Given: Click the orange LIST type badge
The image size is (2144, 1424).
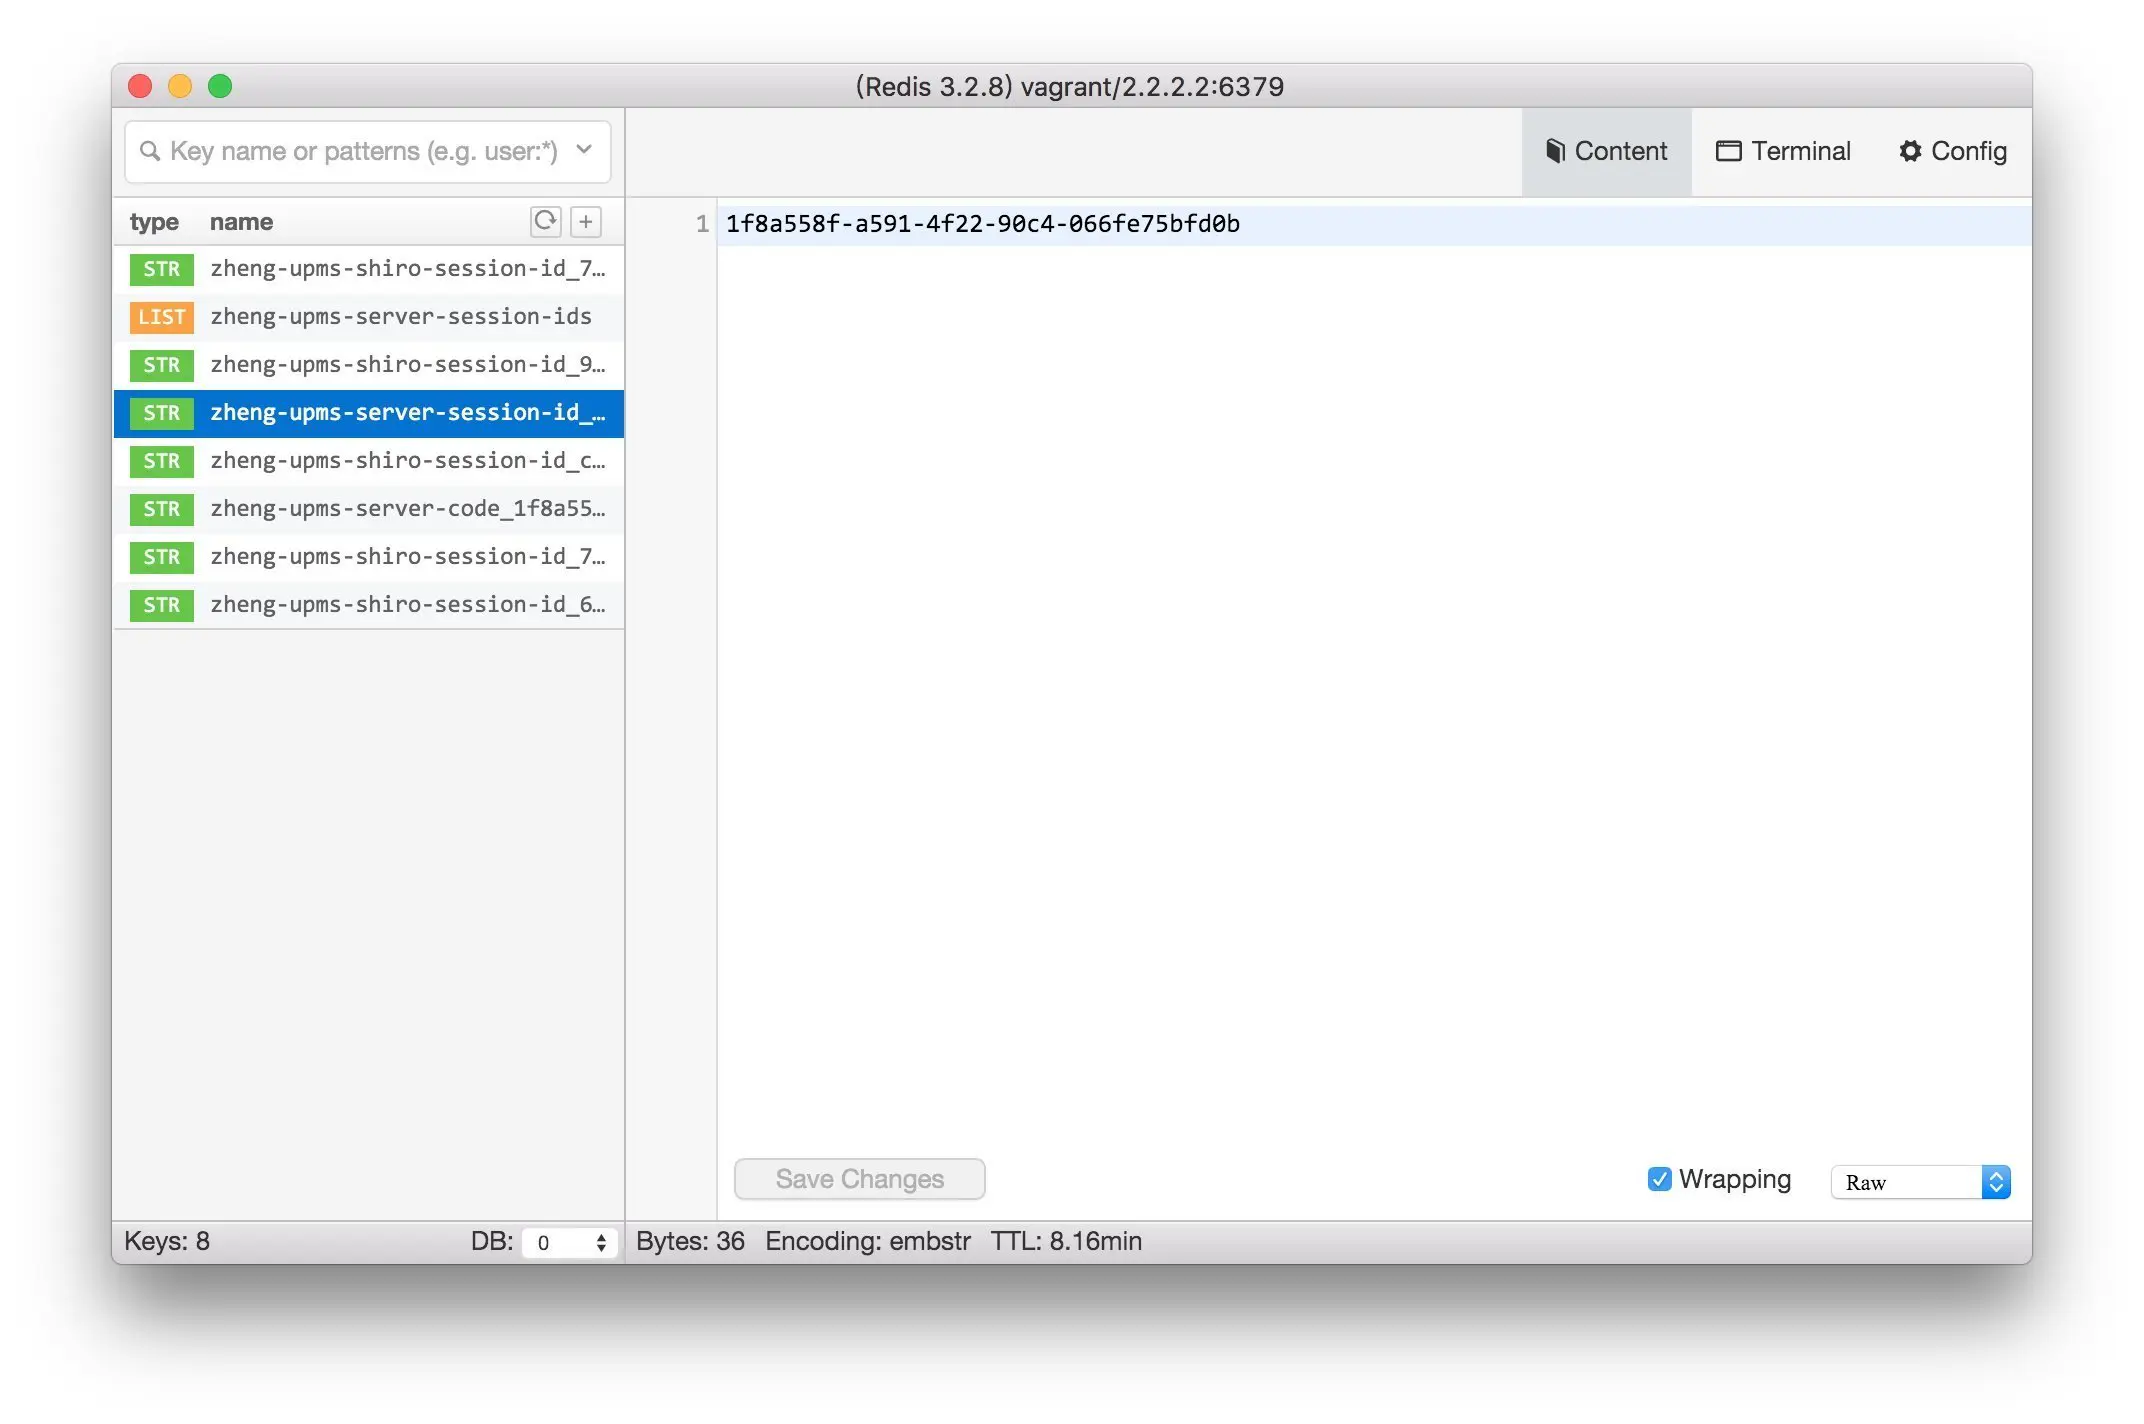Looking at the screenshot, I should (161, 317).
